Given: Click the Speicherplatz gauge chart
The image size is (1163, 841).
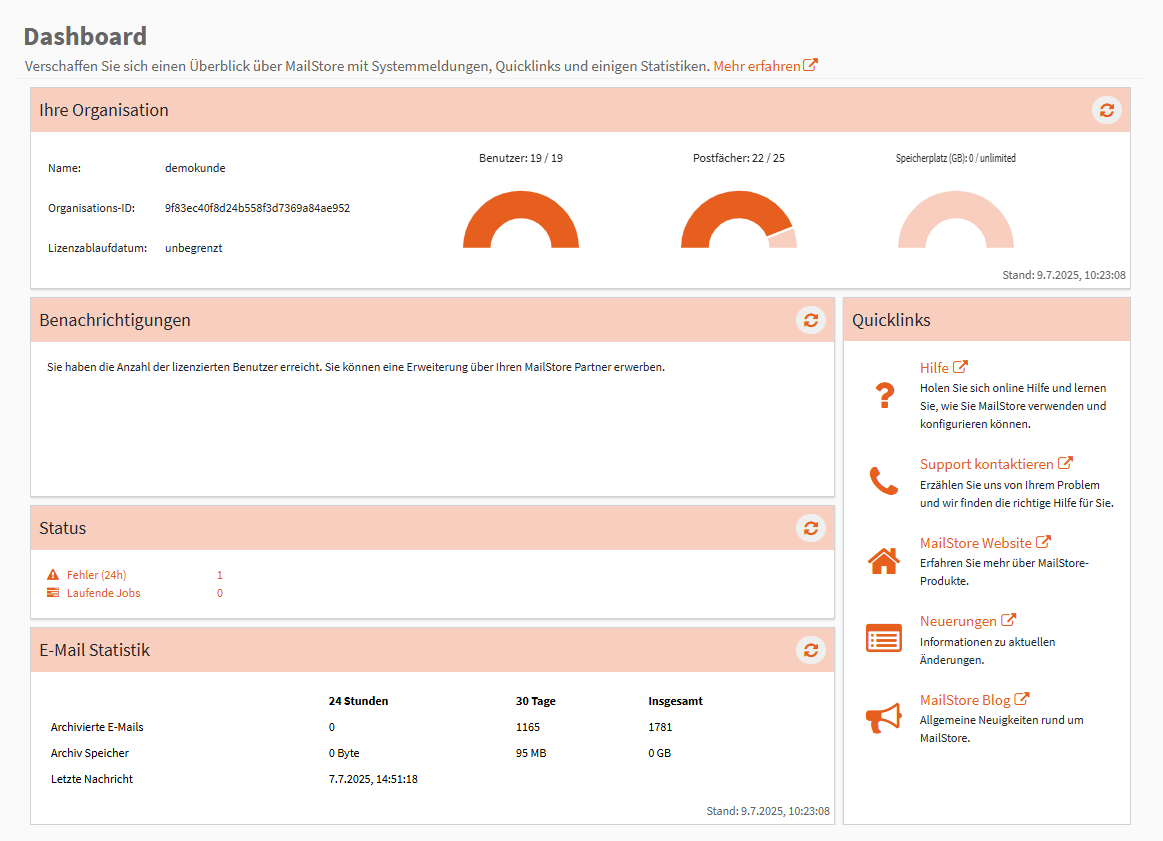Looking at the screenshot, I should (956, 220).
